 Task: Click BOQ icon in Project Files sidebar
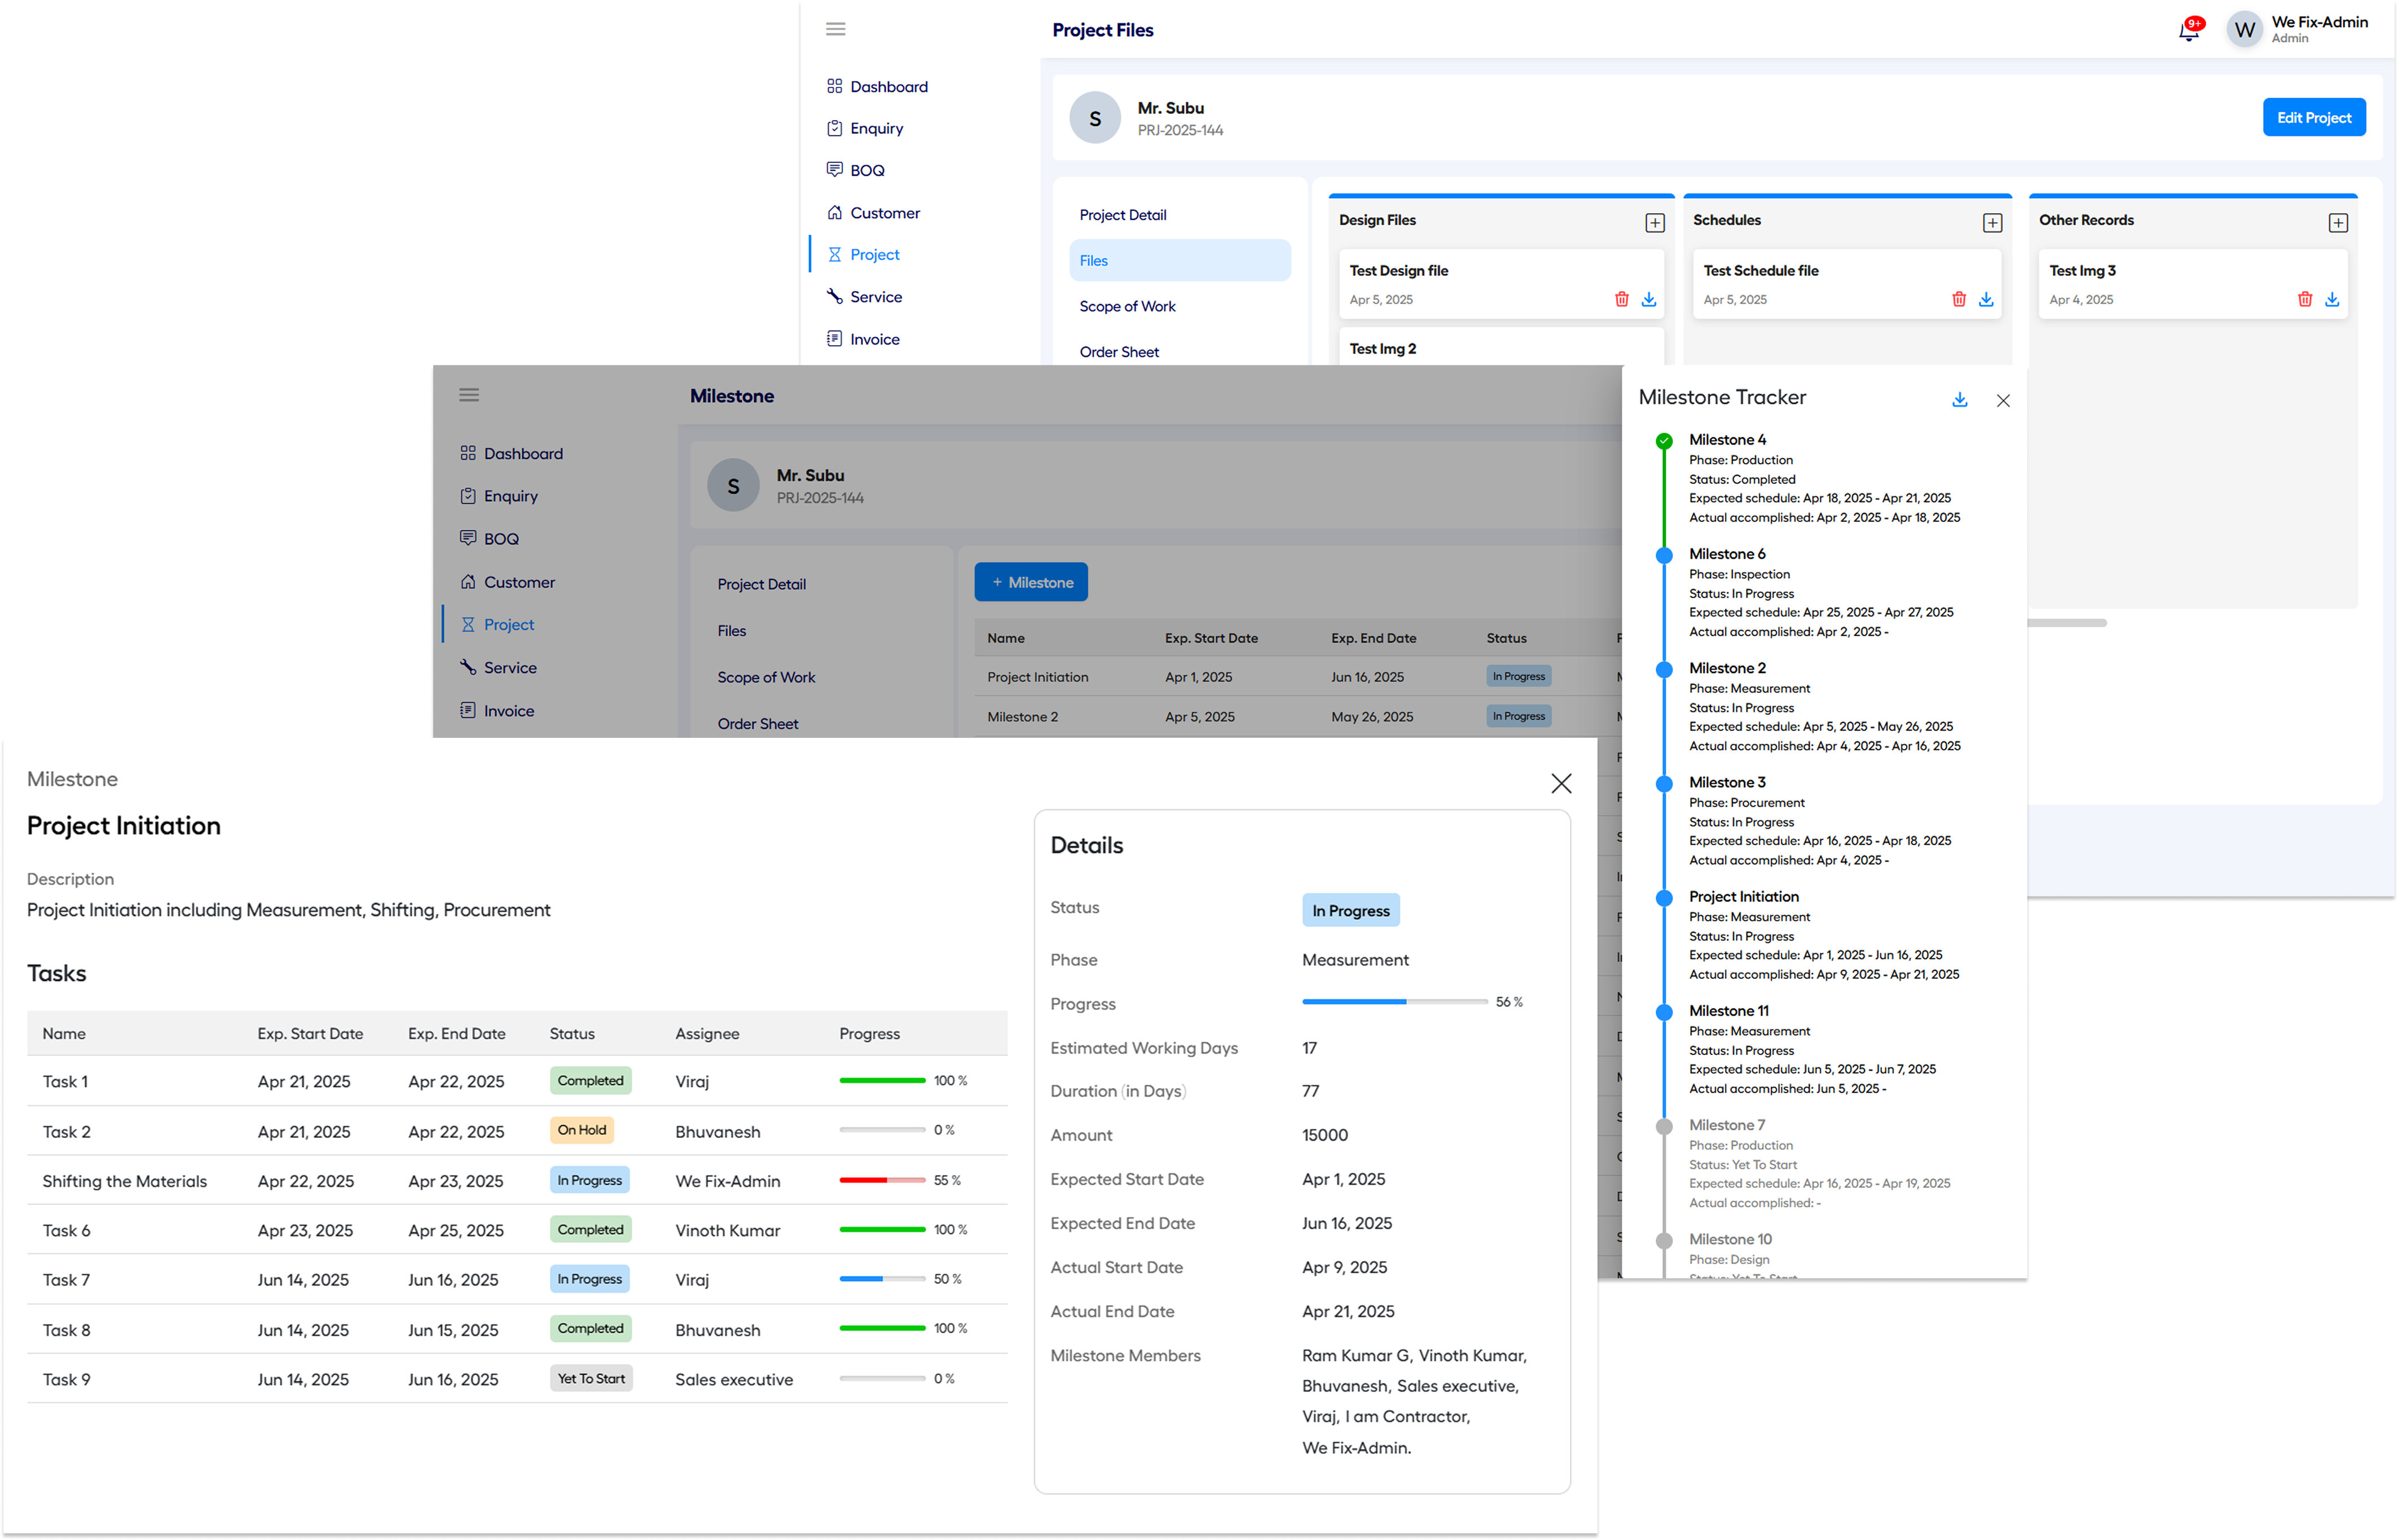pos(834,170)
